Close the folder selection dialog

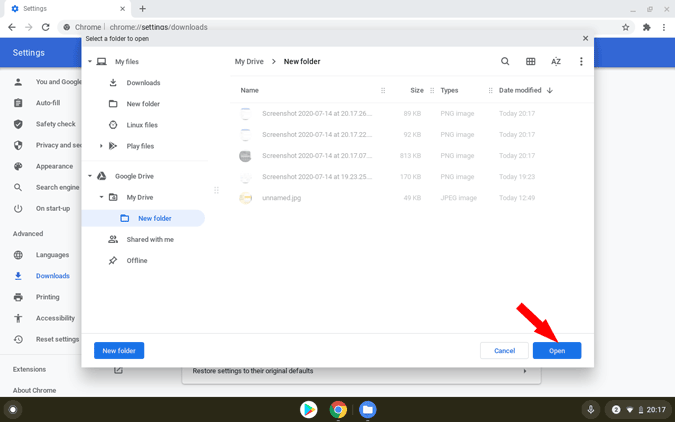(585, 38)
